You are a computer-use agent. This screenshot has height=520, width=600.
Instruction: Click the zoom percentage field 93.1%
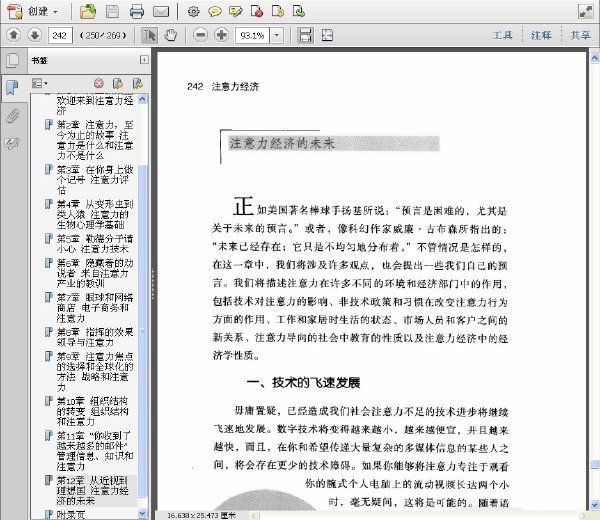point(252,36)
